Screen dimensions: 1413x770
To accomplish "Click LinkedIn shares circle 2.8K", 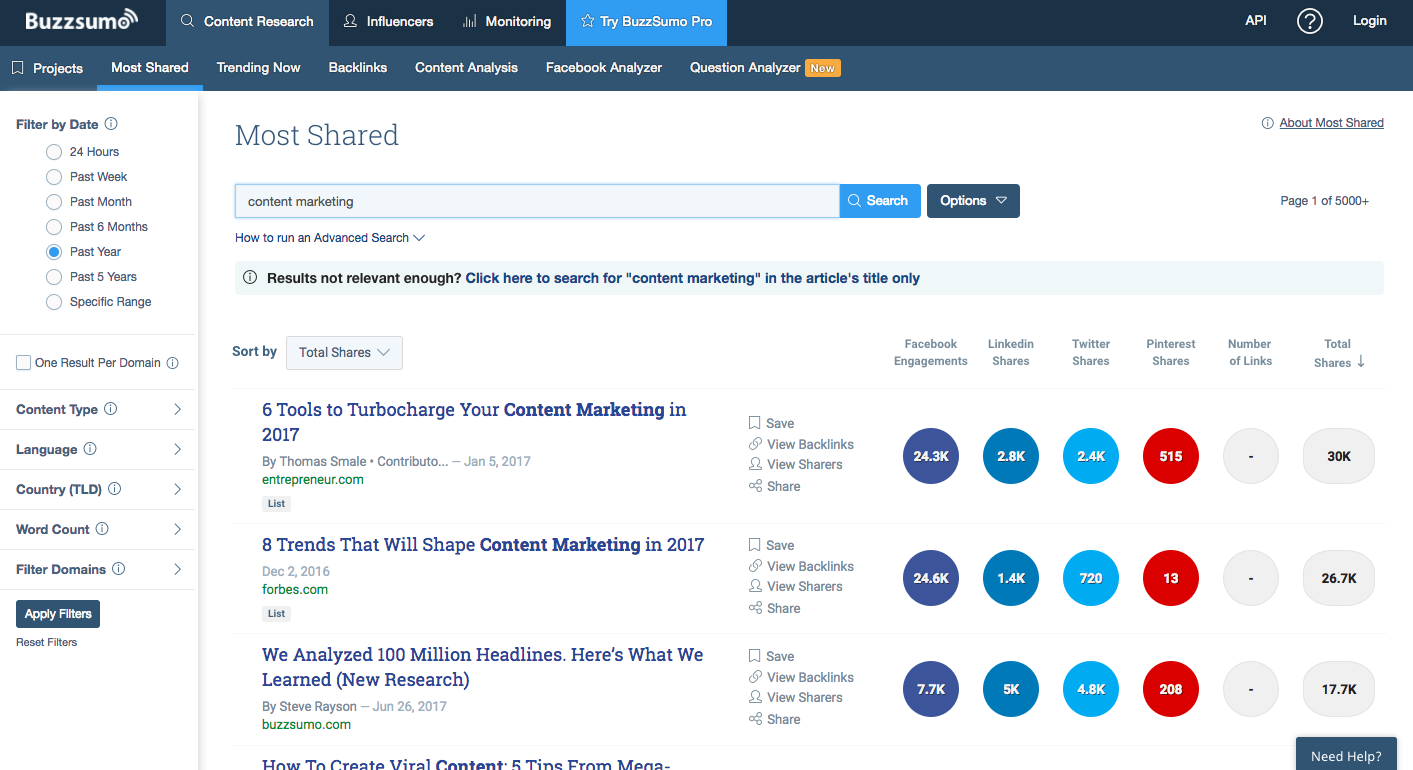I will [1011, 456].
